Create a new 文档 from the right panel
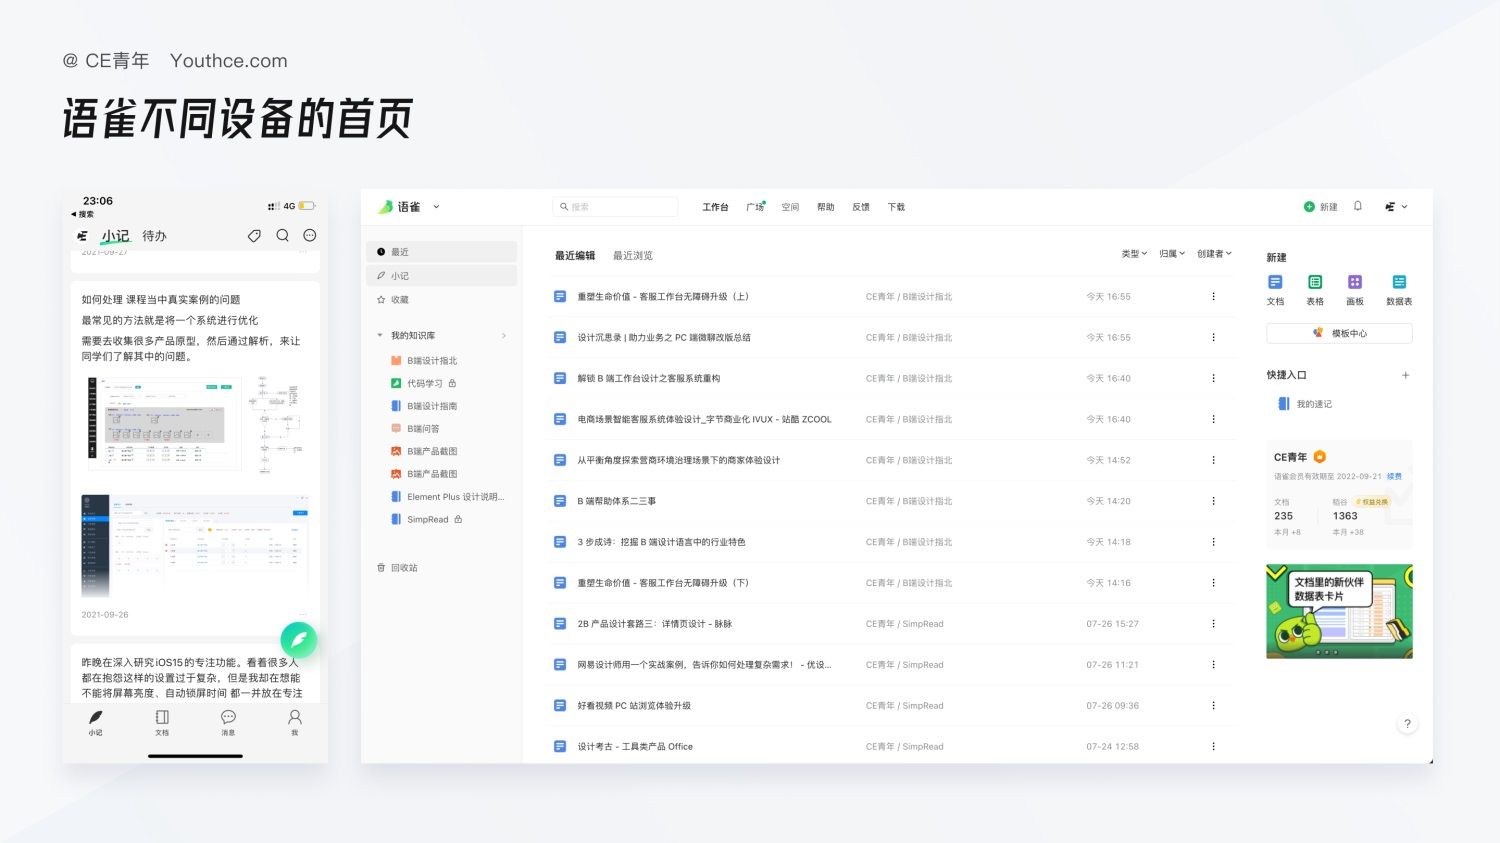 click(x=1275, y=289)
